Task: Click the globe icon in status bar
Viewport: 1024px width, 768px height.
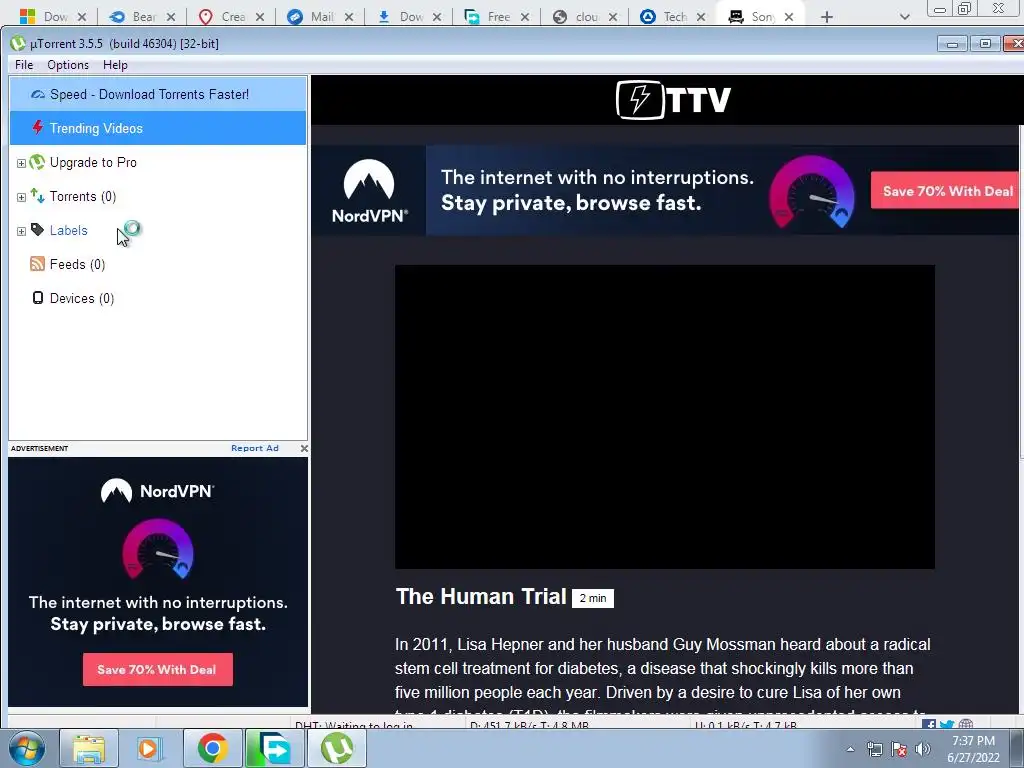Action: tap(966, 724)
